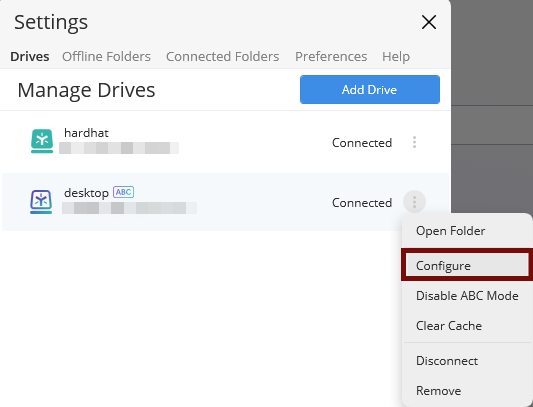Disable ABC Mode for the desktop drive

point(467,295)
